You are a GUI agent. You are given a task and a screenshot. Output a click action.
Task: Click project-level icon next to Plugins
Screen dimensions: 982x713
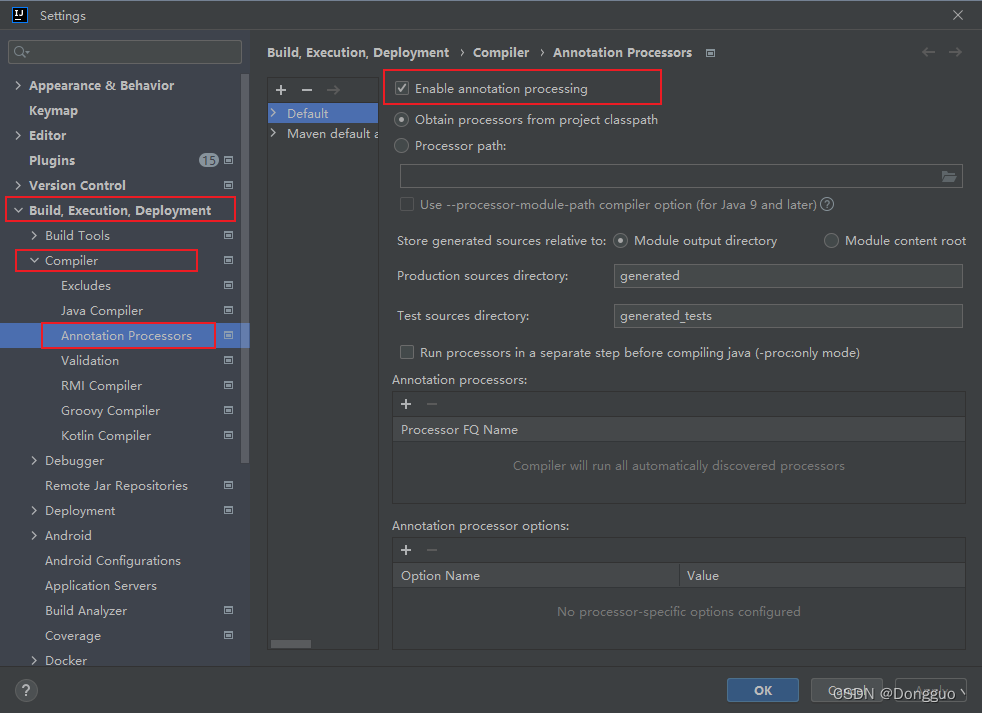[x=229, y=160]
